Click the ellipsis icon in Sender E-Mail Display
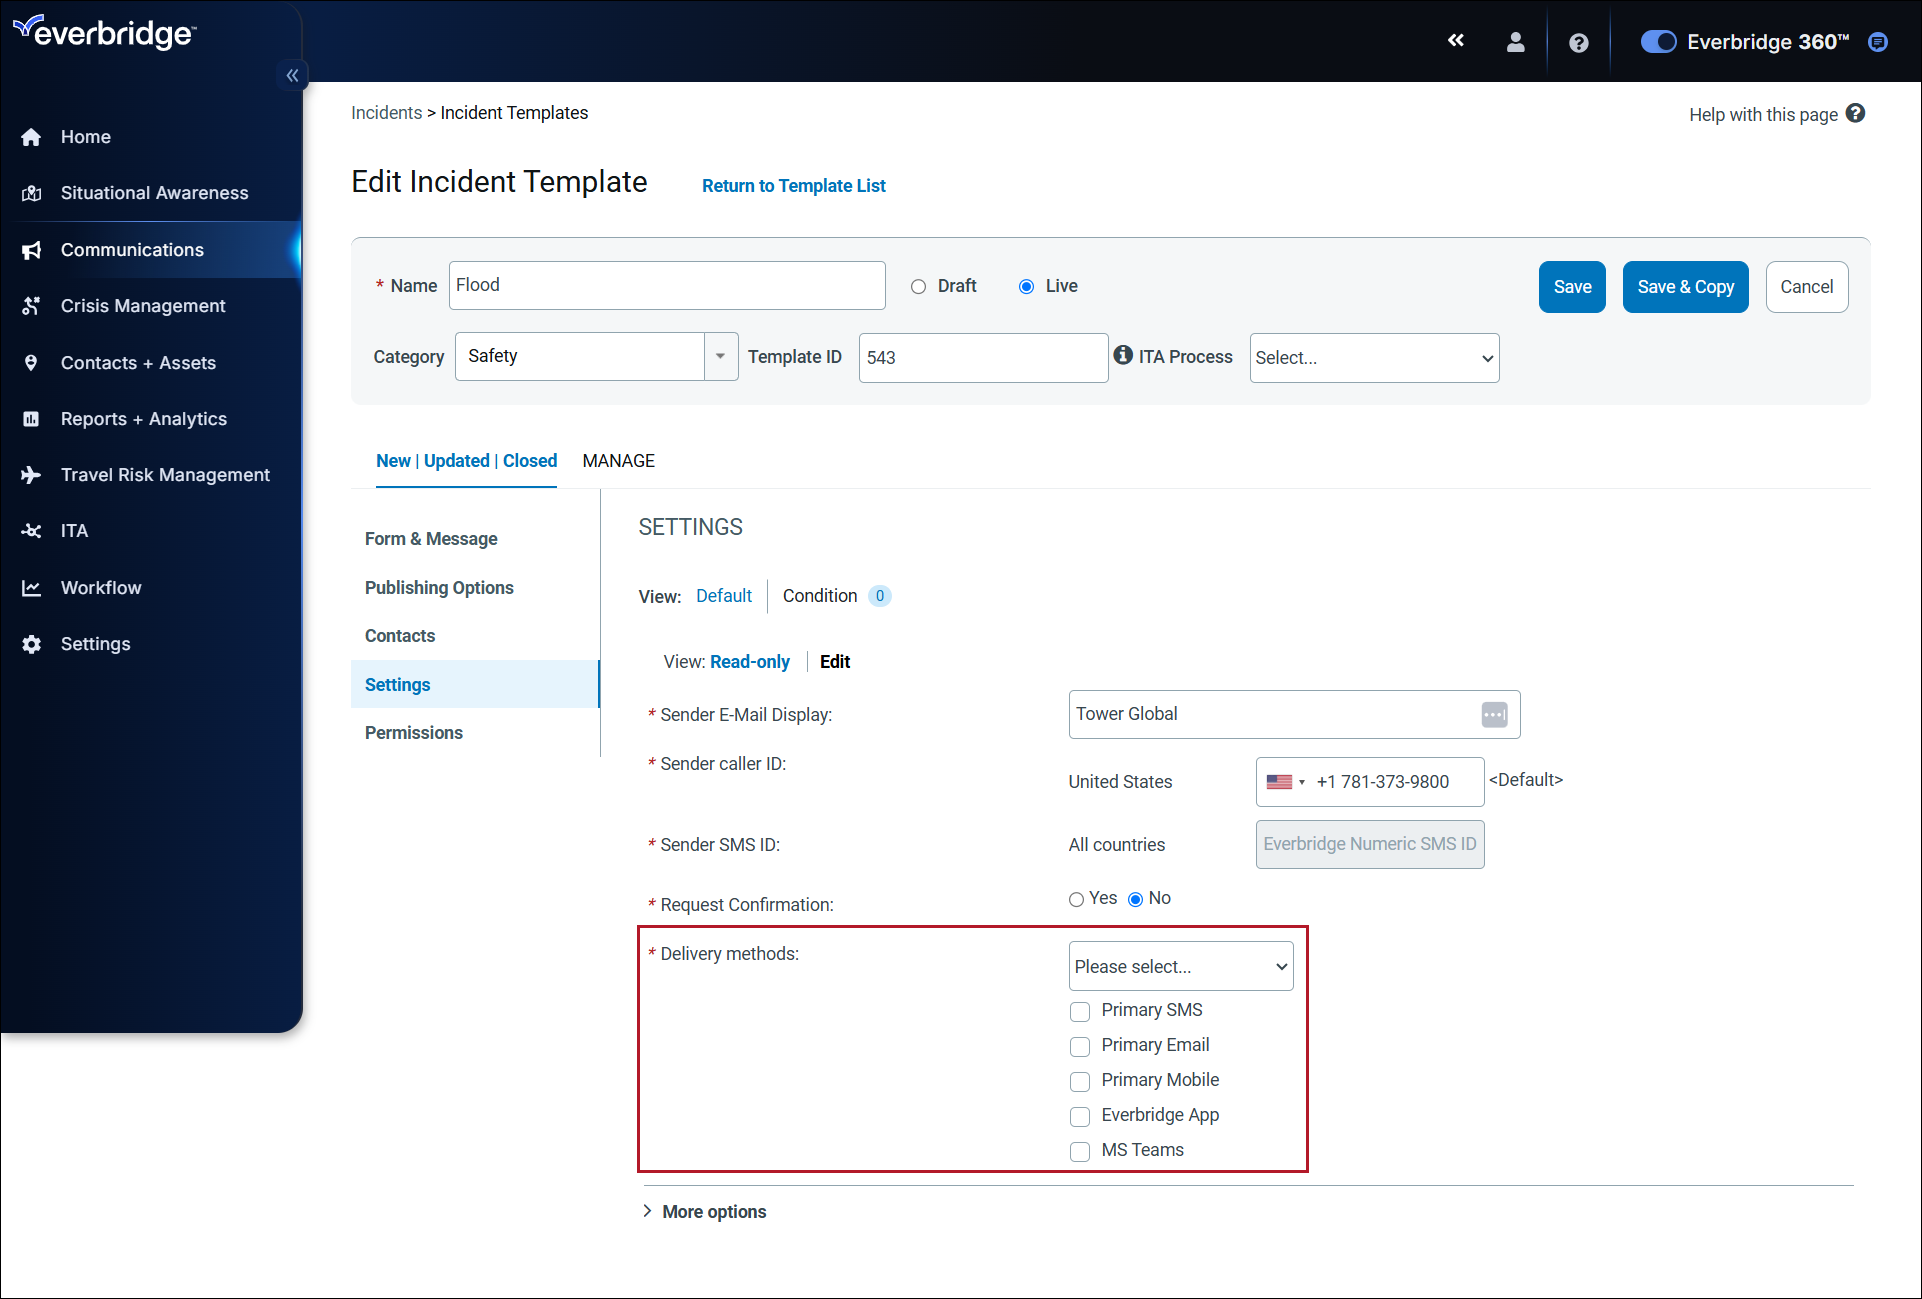This screenshot has width=1922, height=1299. tap(1494, 715)
